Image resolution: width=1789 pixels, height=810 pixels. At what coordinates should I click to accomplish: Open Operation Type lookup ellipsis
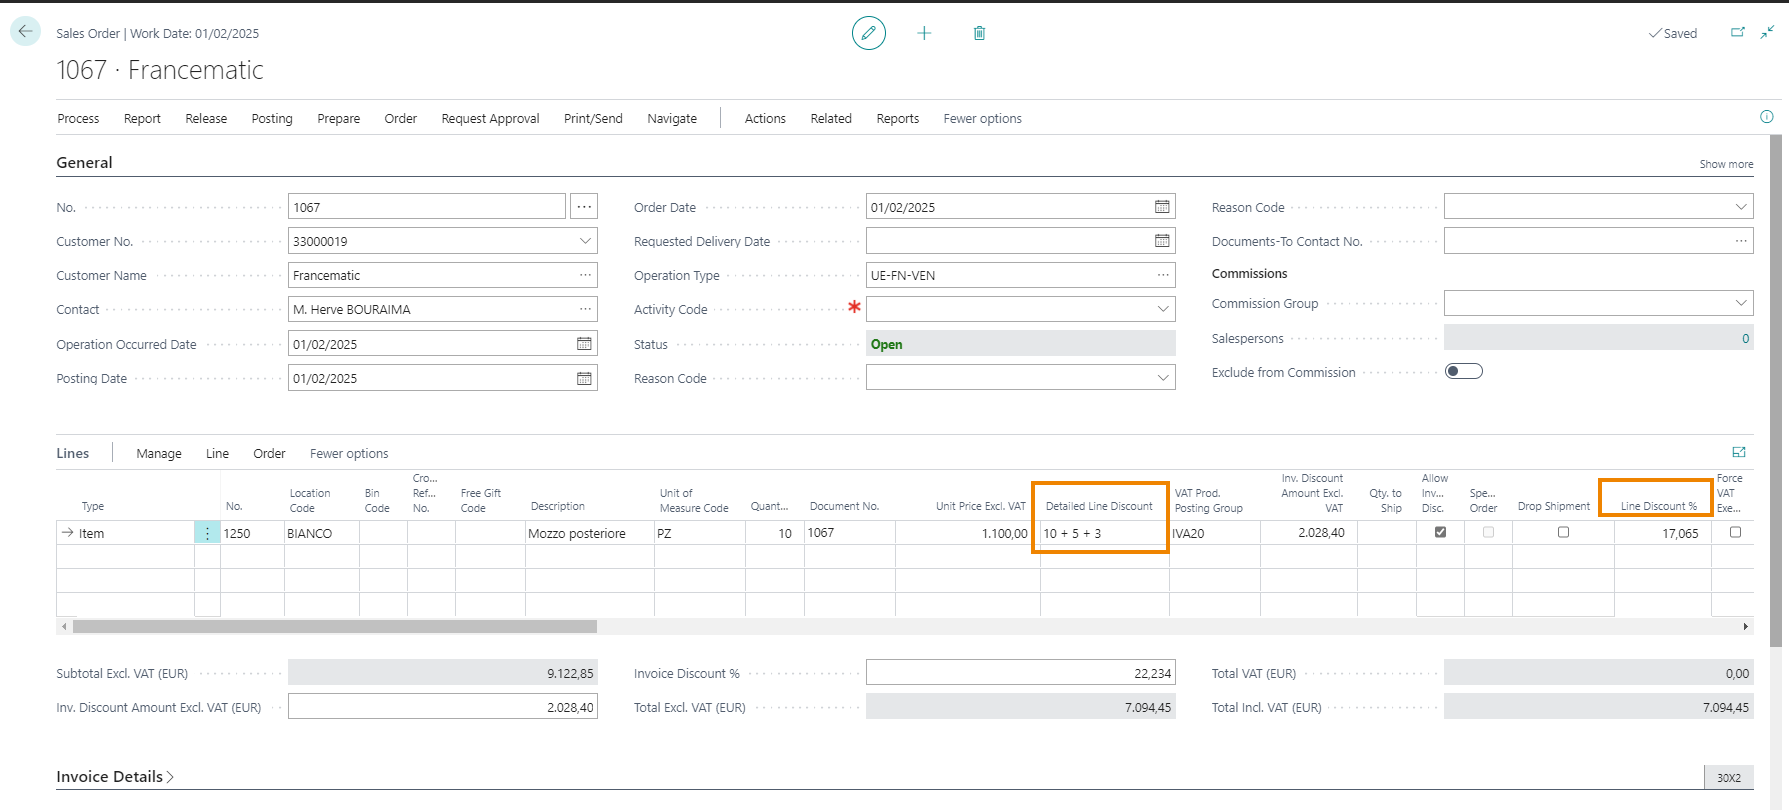point(1163,275)
